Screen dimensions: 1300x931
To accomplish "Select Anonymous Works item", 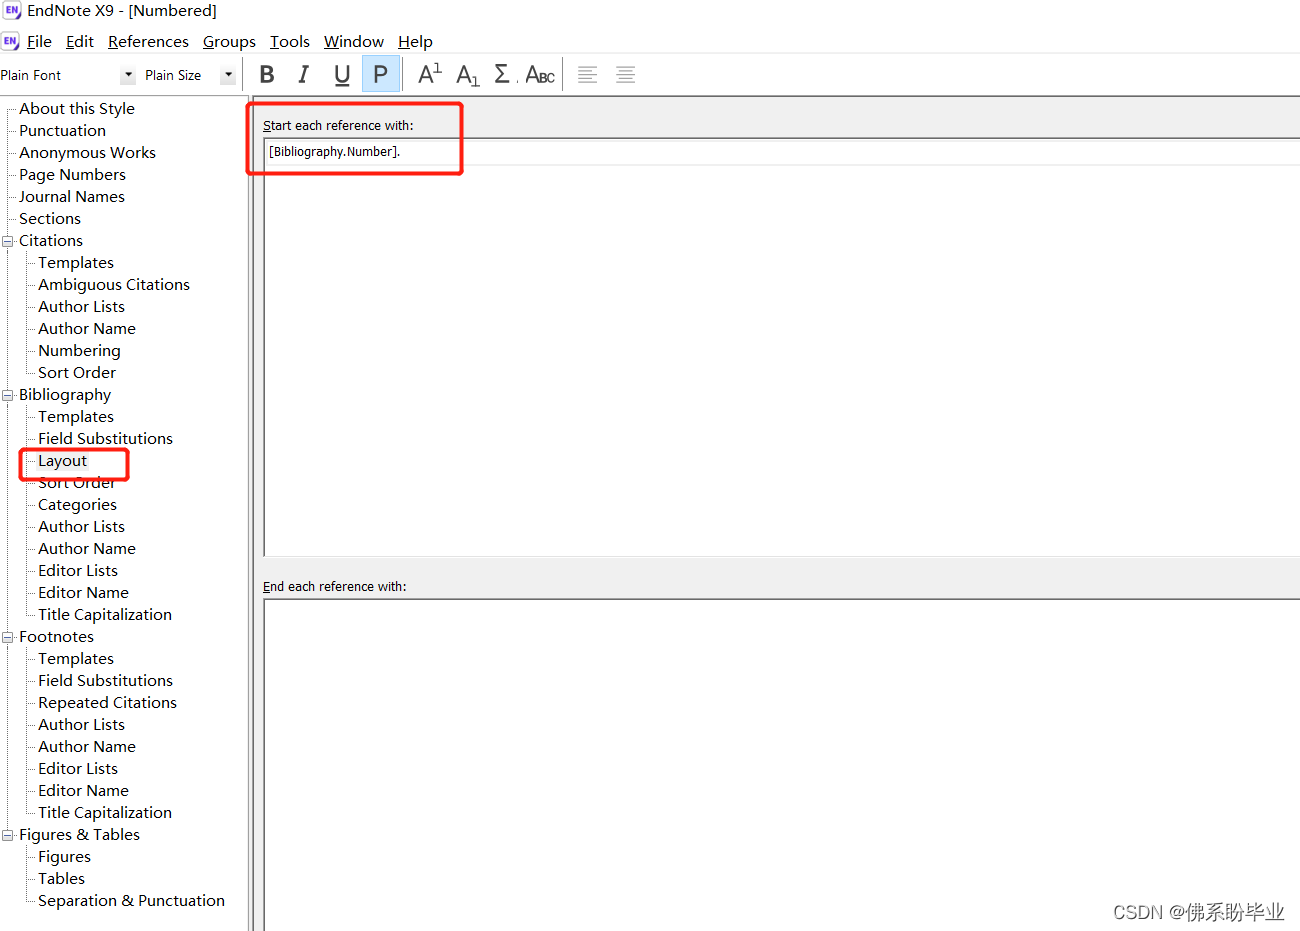I will tap(87, 153).
